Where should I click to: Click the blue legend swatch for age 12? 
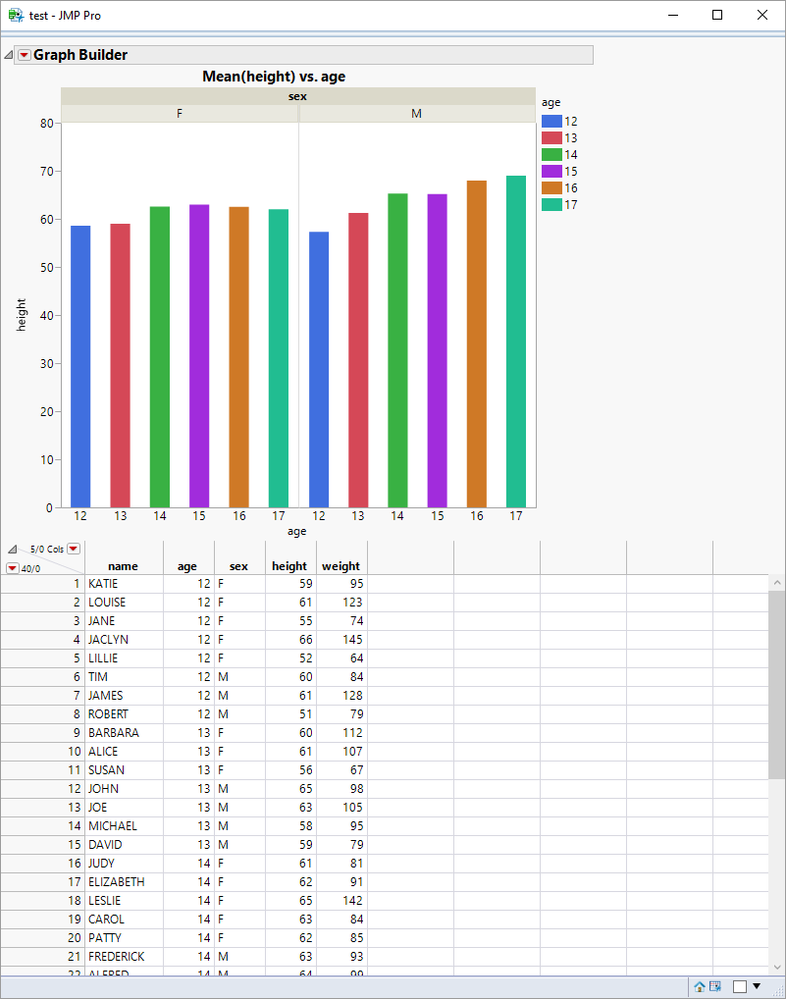(552, 121)
